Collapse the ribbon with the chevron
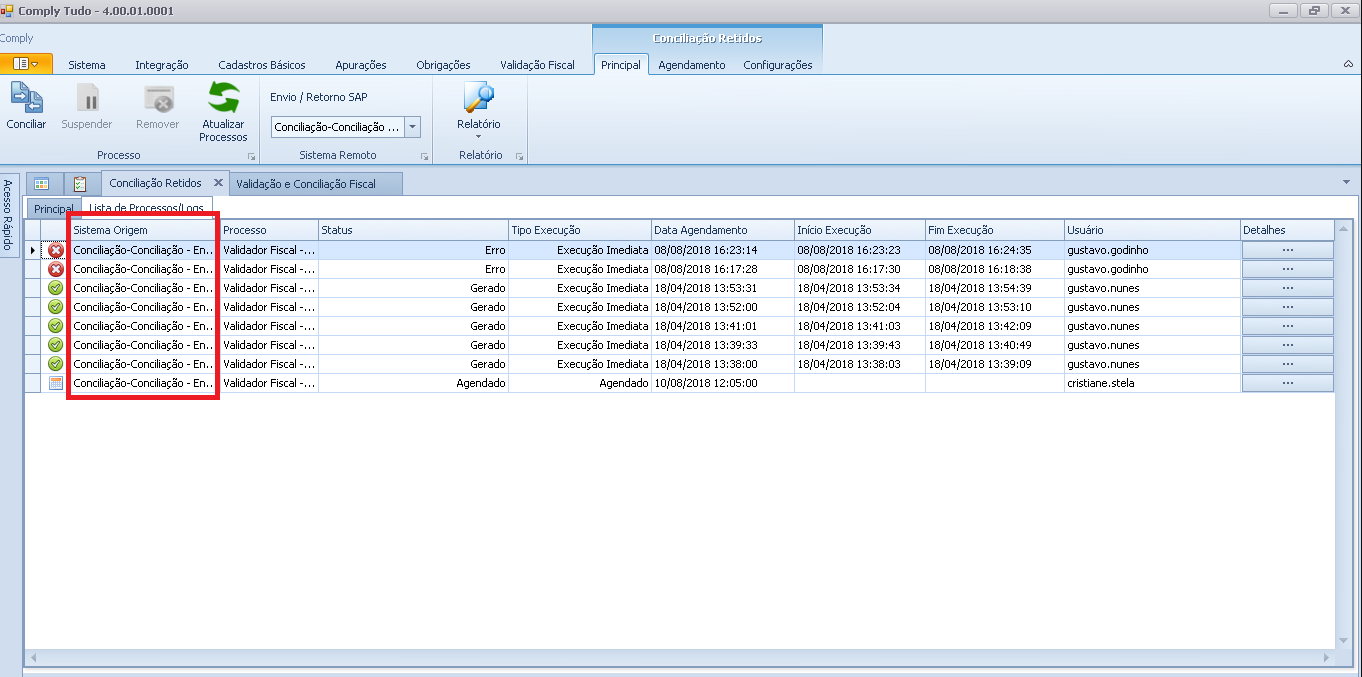The height and width of the screenshot is (677, 1362). (1348, 64)
